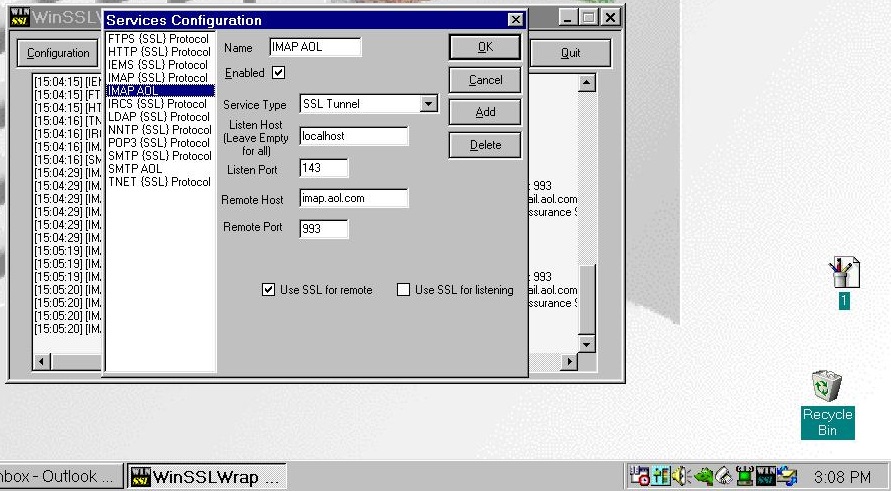This screenshot has height=491, width=891.
Task: Select IRCS {SSL} Protocol in list
Action: 160,104
